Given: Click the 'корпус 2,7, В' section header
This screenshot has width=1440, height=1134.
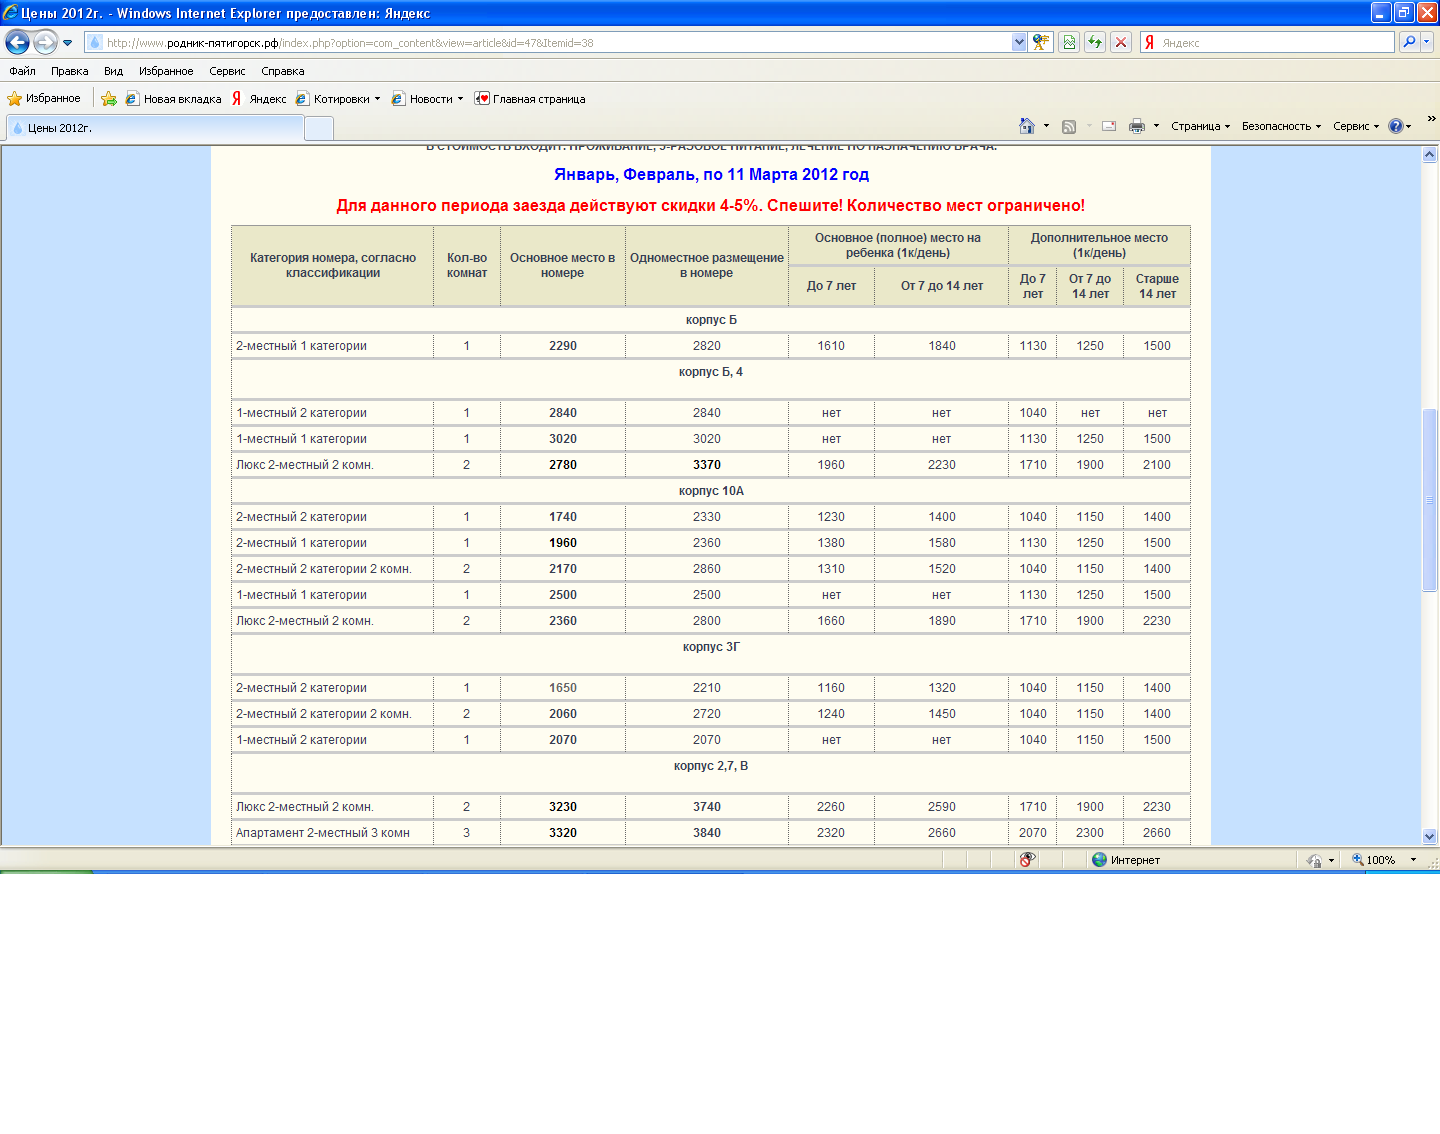Looking at the screenshot, I should pos(711,766).
